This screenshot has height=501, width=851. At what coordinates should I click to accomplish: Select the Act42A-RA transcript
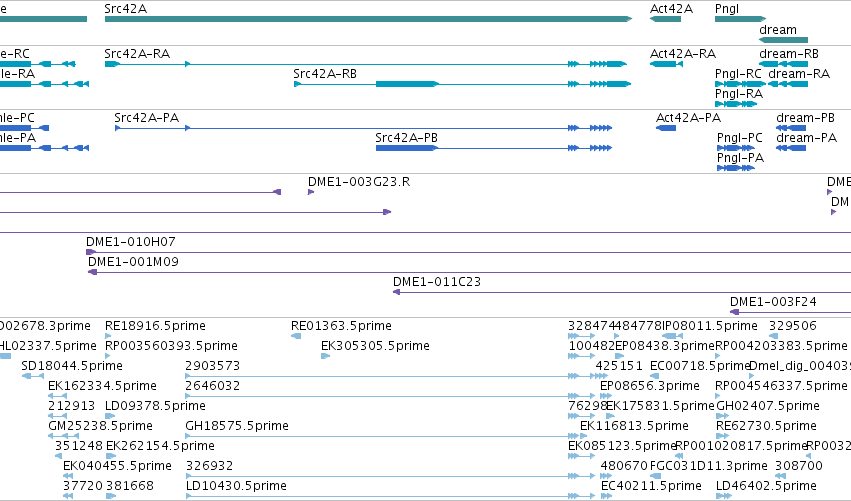tap(666, 64)
